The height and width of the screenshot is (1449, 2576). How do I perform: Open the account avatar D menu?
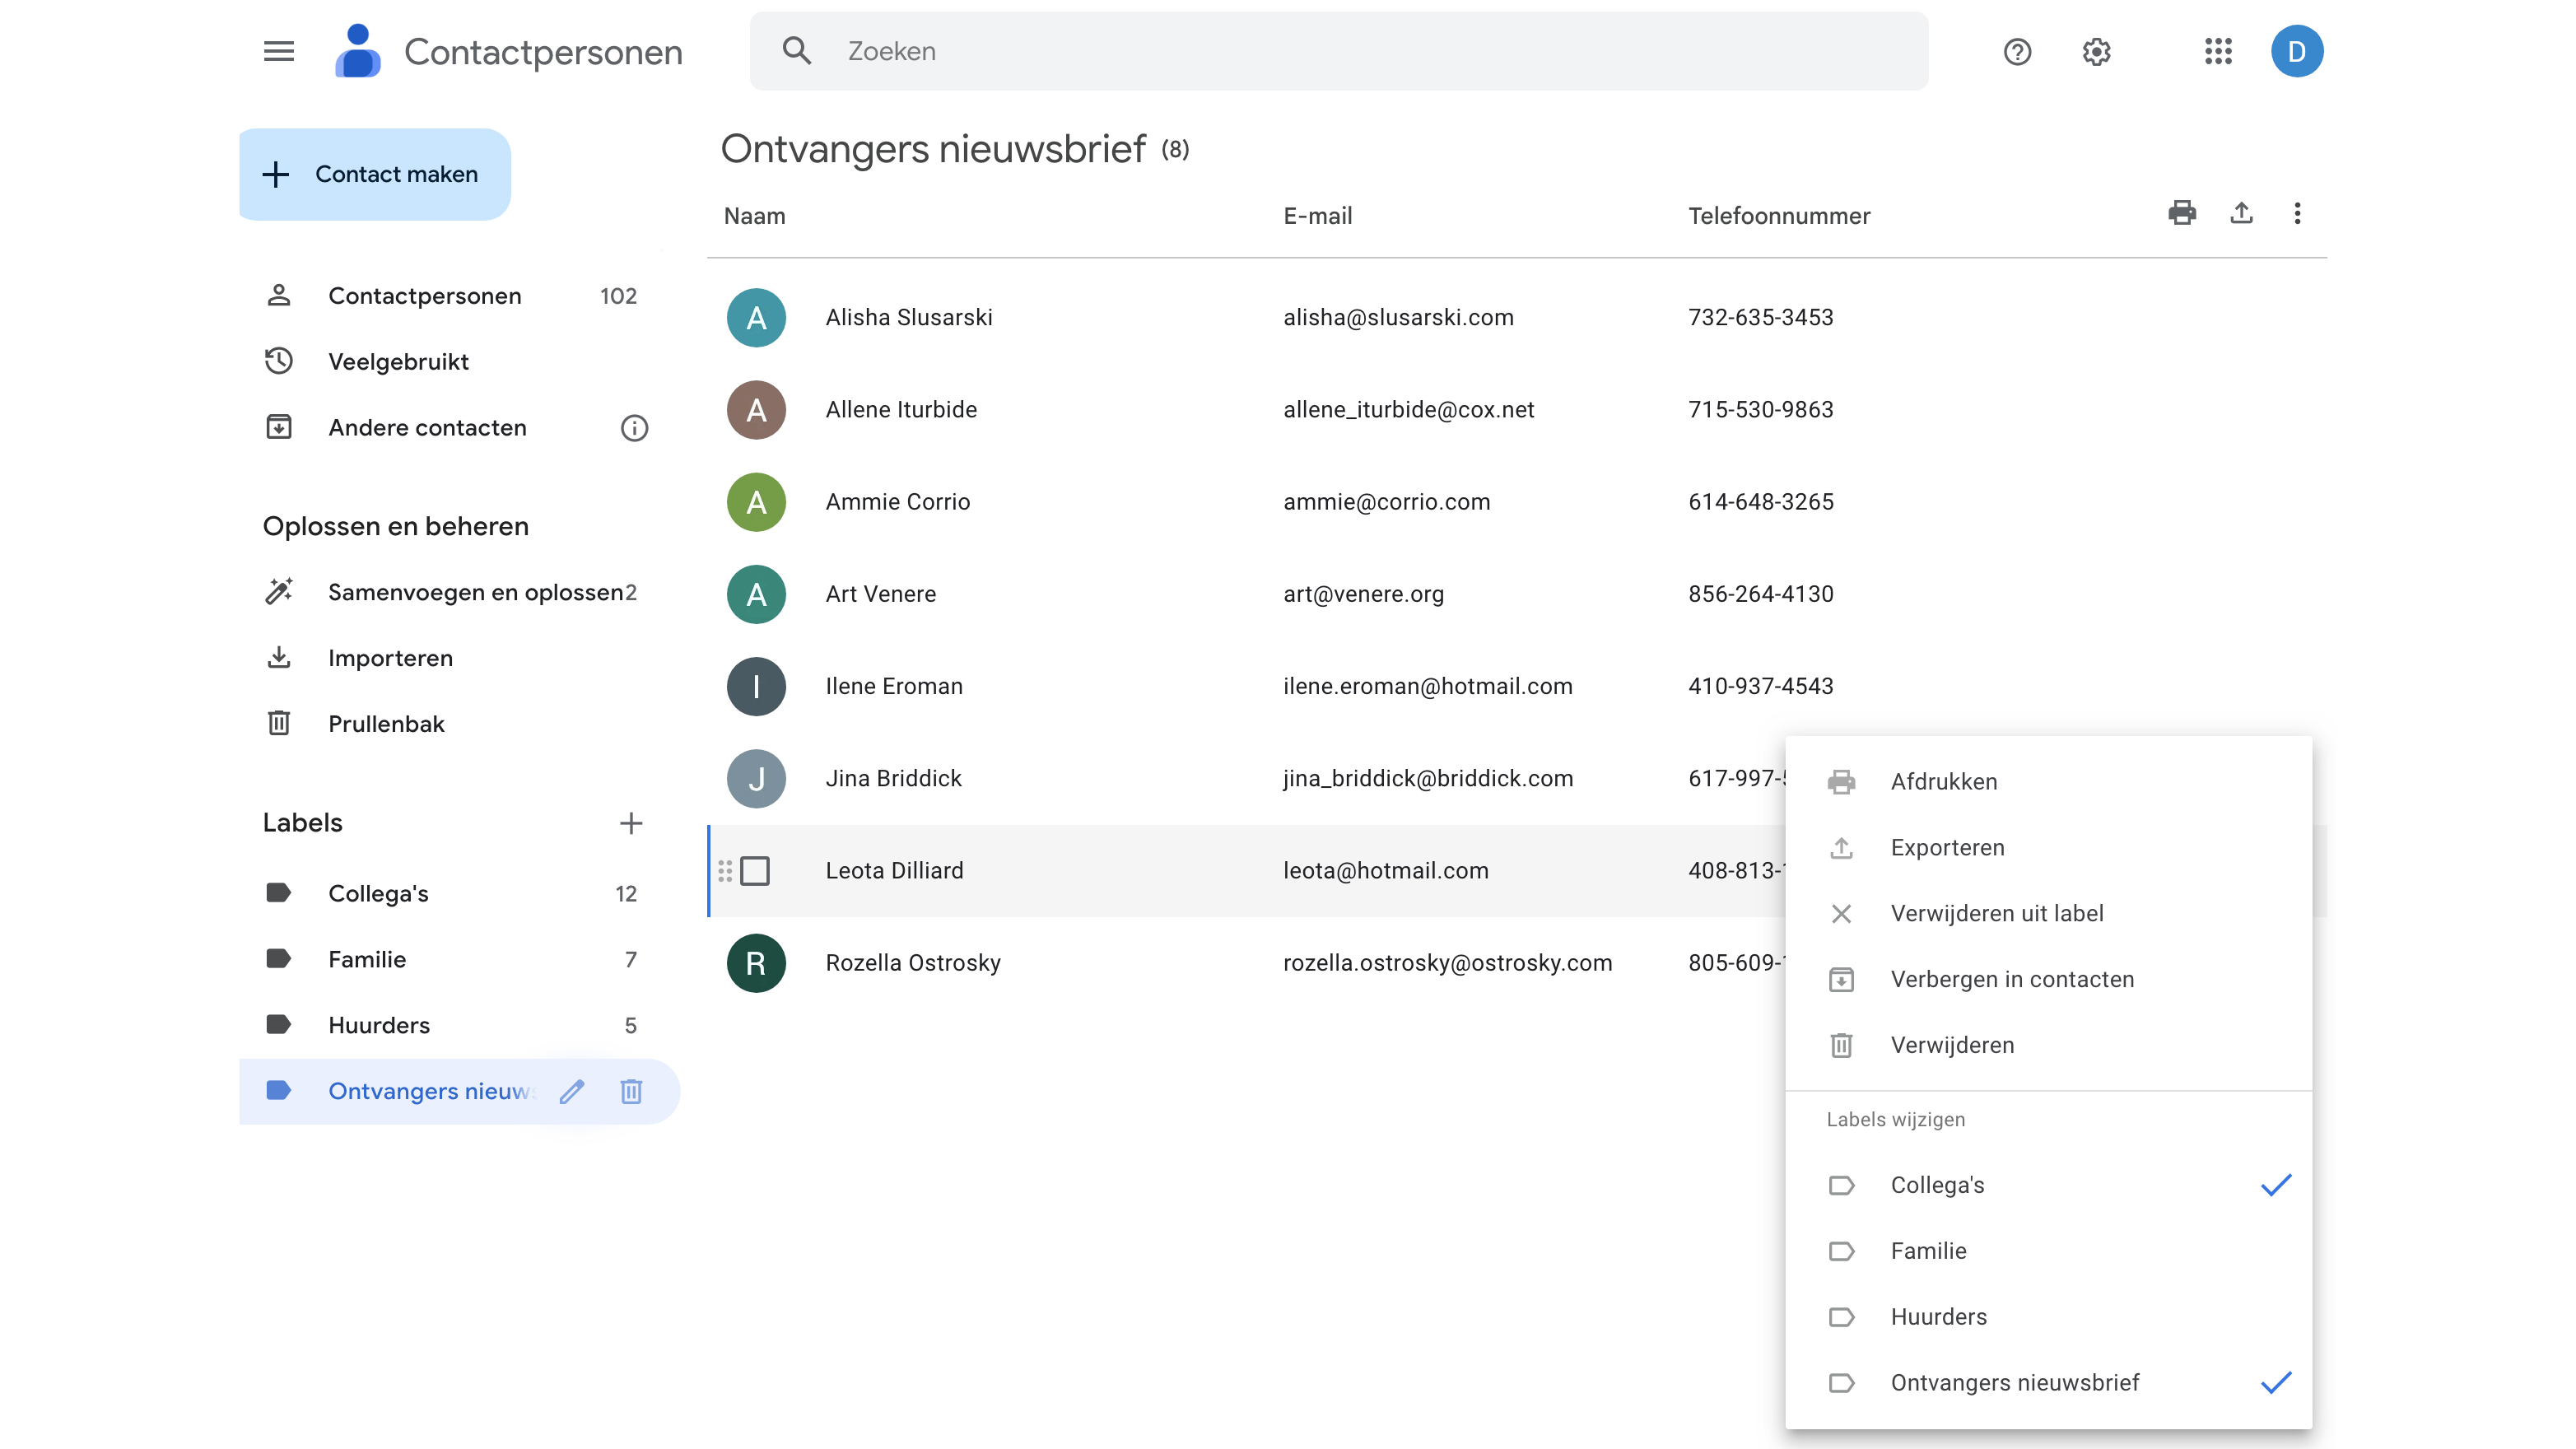(2296, 51)
